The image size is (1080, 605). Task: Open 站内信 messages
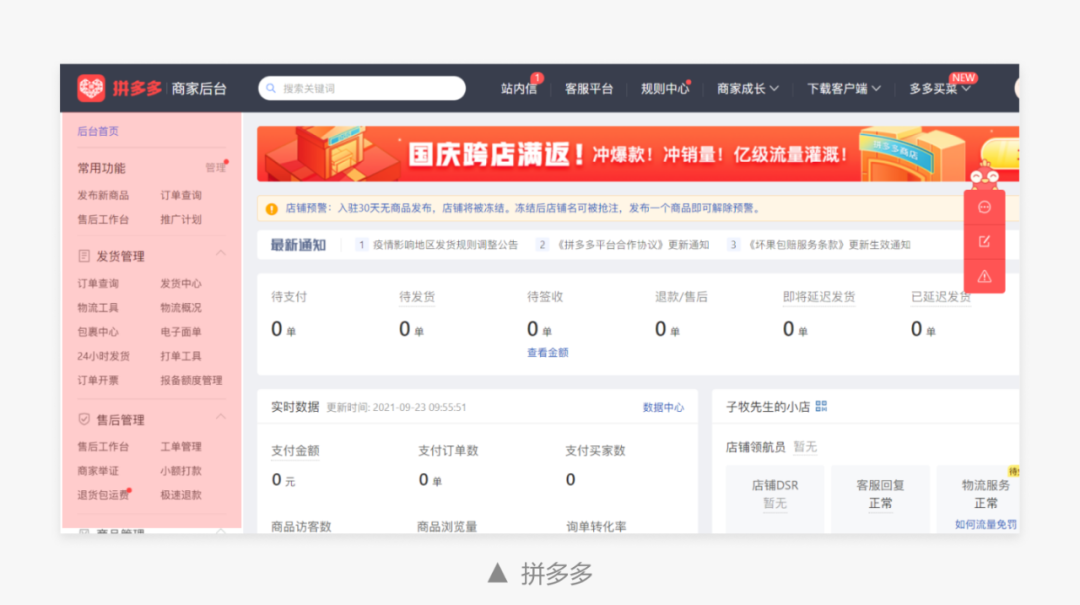click(519, 88)
